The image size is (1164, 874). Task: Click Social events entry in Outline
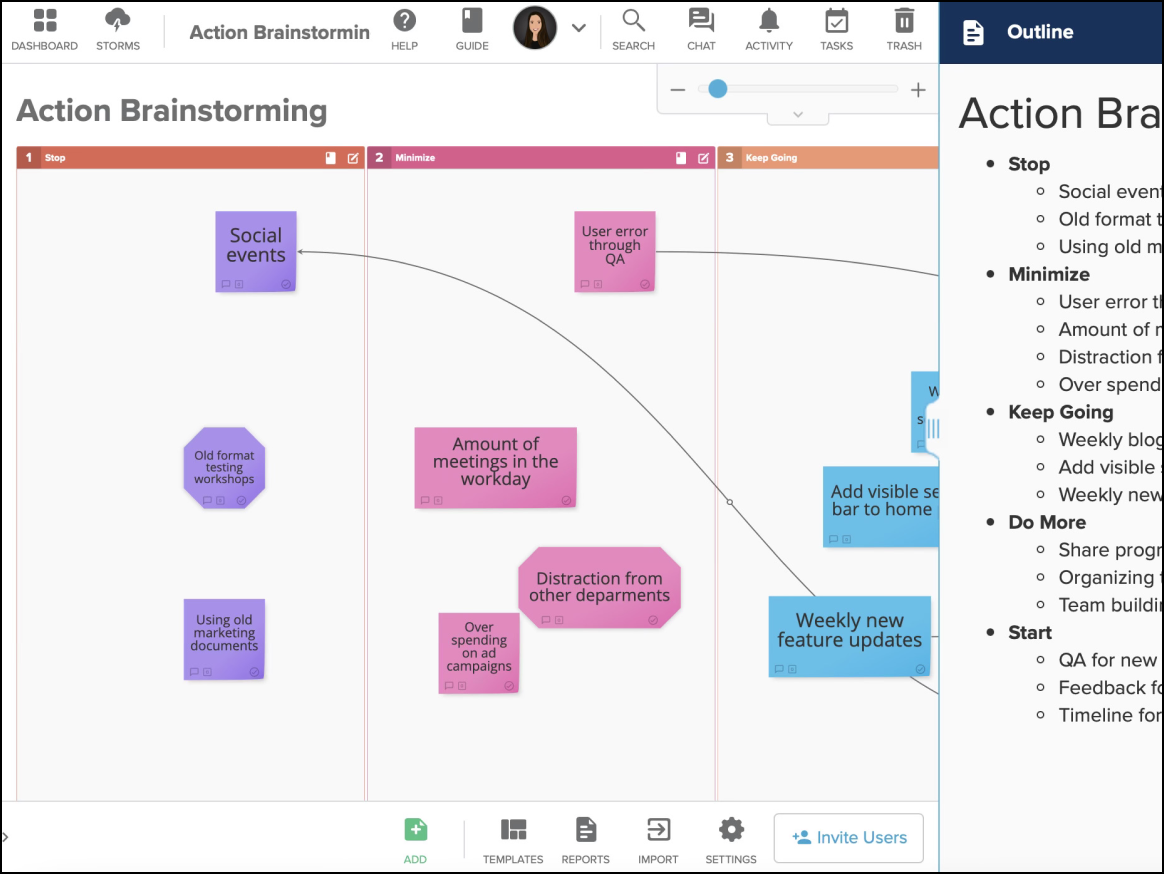(1110, 192)
